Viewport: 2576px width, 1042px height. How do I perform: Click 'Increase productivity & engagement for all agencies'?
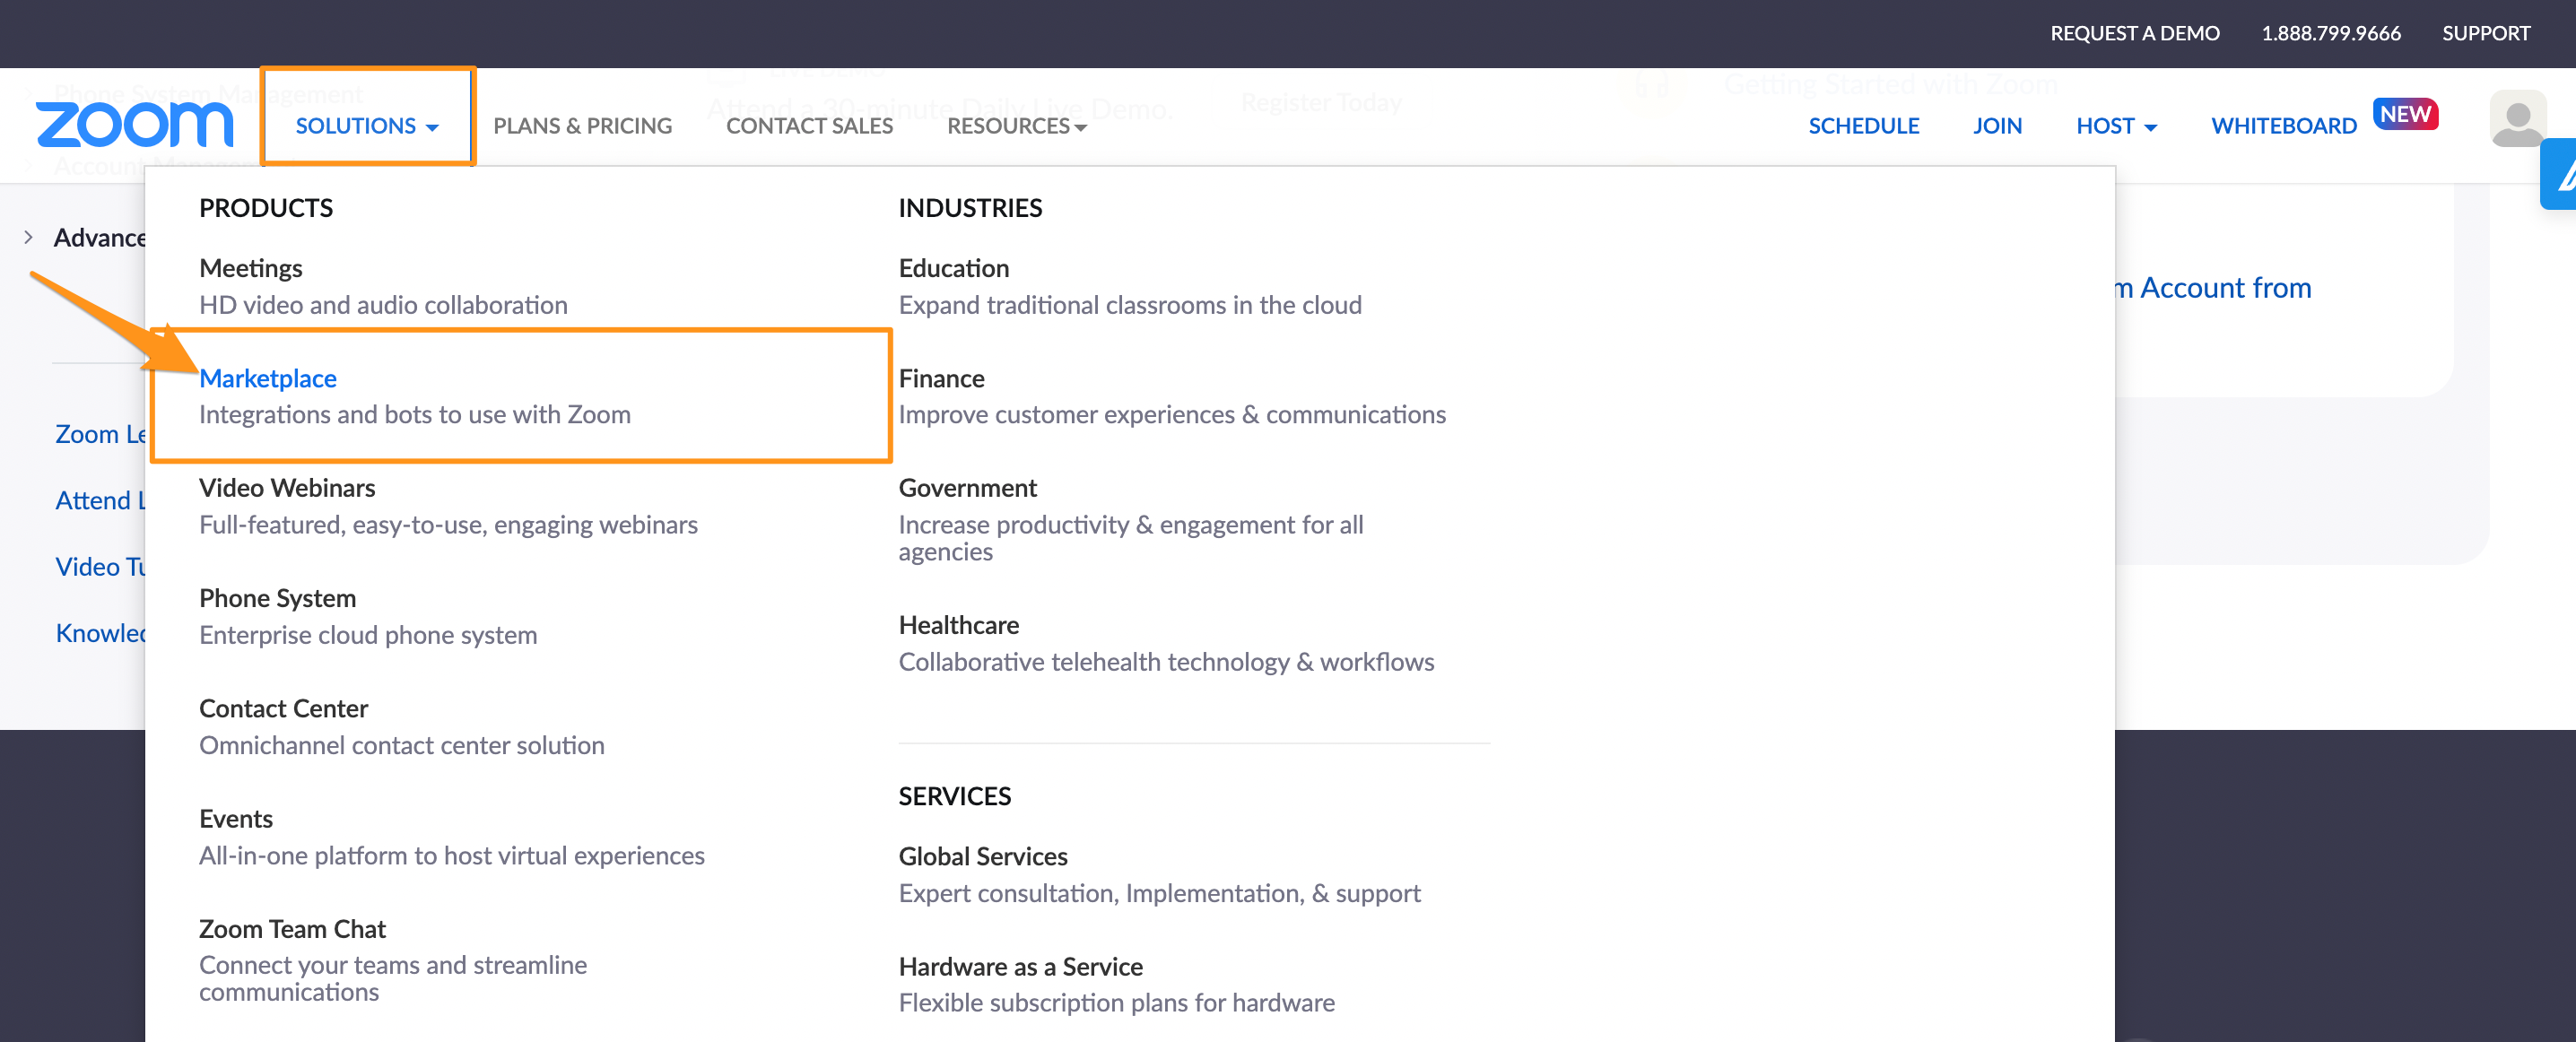pos(1130,538)
